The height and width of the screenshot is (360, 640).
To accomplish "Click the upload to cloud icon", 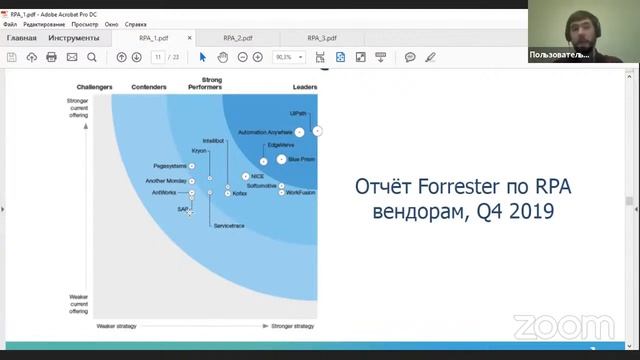I will [x=31, y=57].
